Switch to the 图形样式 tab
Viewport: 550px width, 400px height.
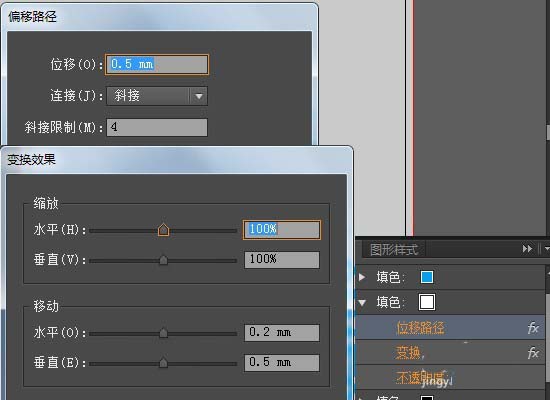(394, 250)
